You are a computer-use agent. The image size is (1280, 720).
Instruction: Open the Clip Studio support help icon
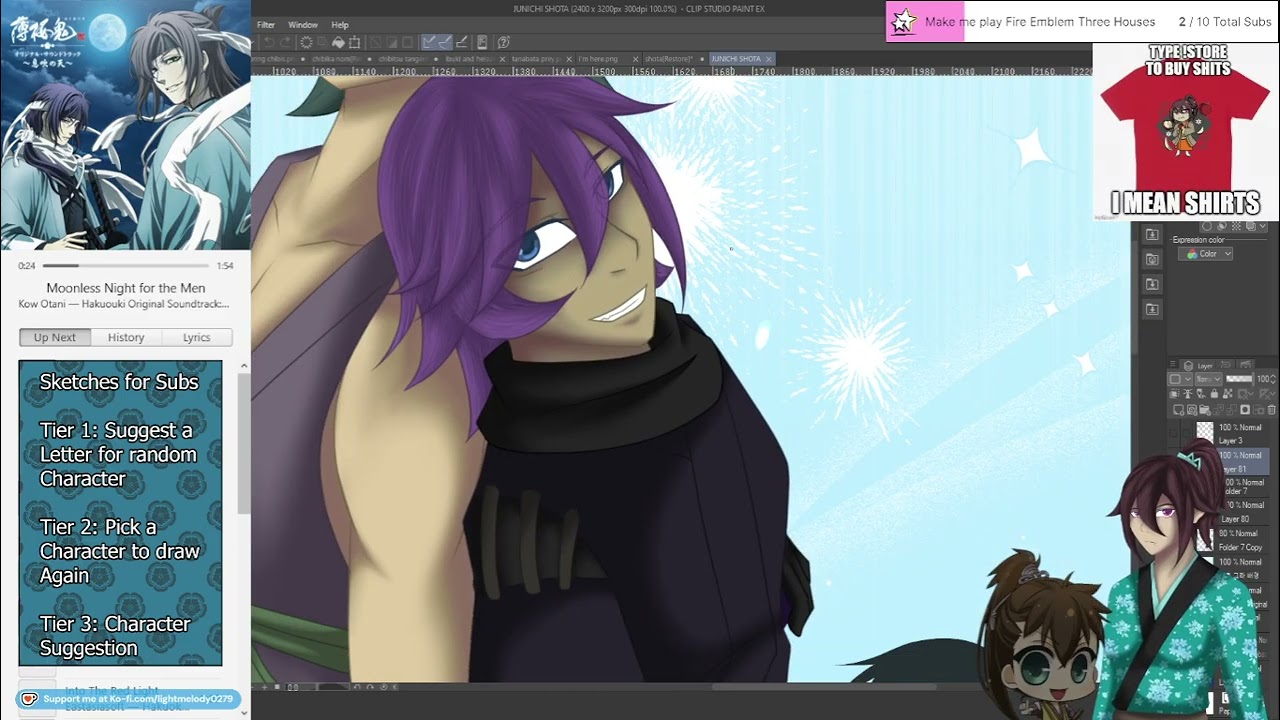[503, 42]
